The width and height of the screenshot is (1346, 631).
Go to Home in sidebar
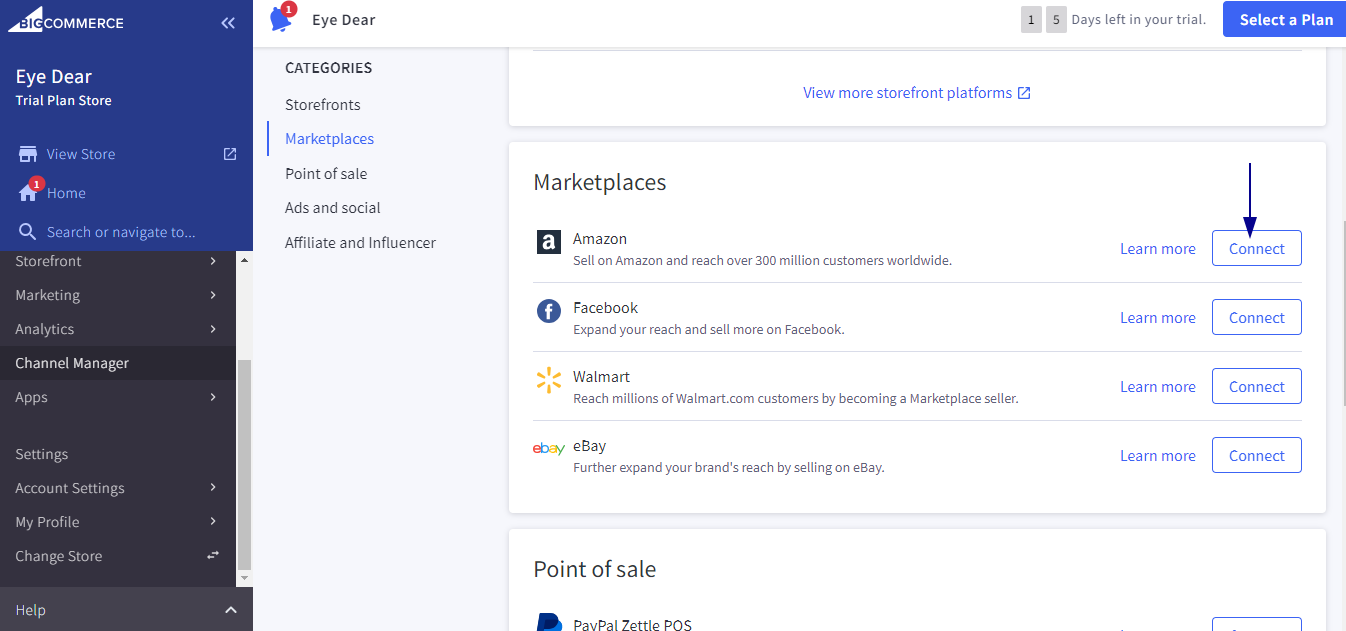[x=66, y=193]
